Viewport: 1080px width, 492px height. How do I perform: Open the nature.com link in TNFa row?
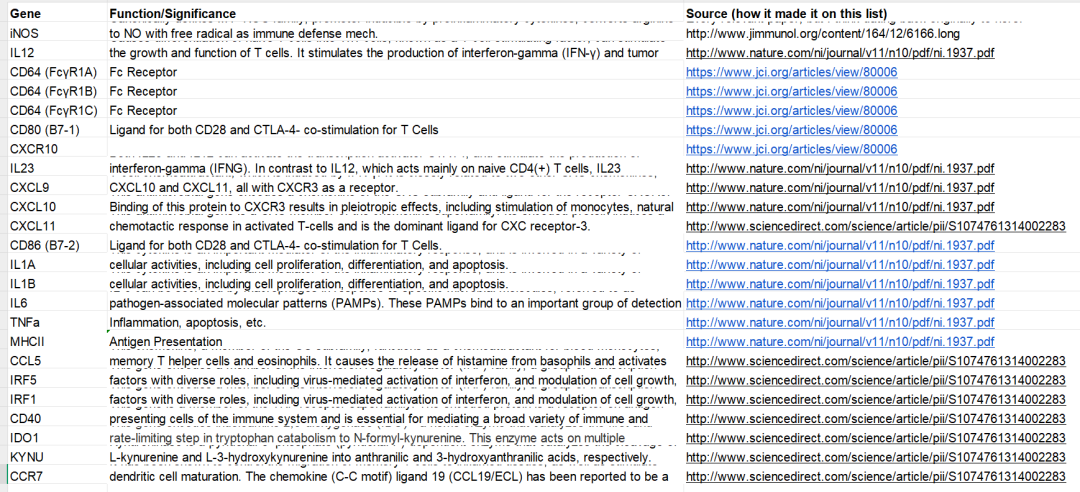(840, 322)
